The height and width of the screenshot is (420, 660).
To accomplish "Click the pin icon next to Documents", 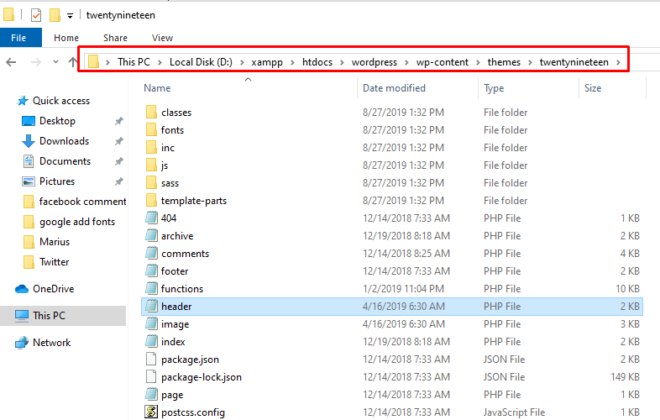I will tap(119, 161).
